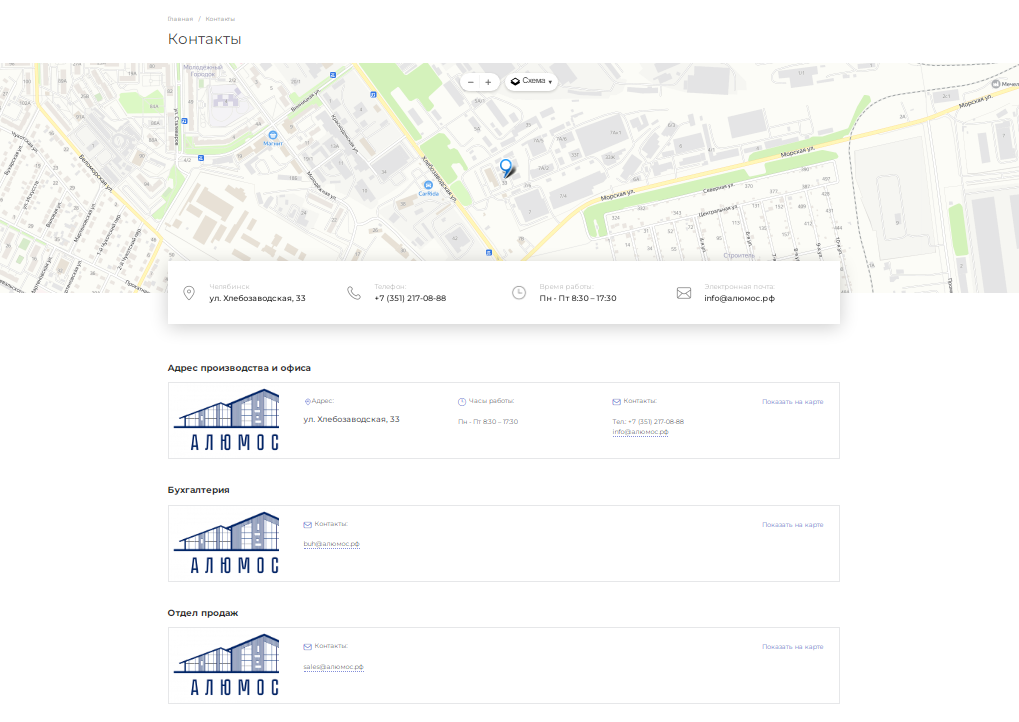Image resolution: width=1019 pixels, height=722 pixels.
Task: Zoom in the map with plus button
Action: click(488, 82)
